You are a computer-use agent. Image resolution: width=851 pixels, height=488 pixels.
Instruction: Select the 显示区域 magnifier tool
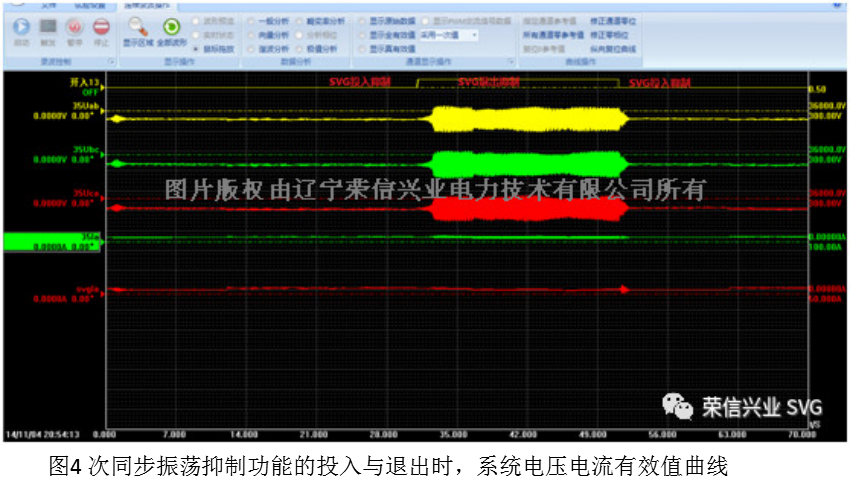pos(138,30)
